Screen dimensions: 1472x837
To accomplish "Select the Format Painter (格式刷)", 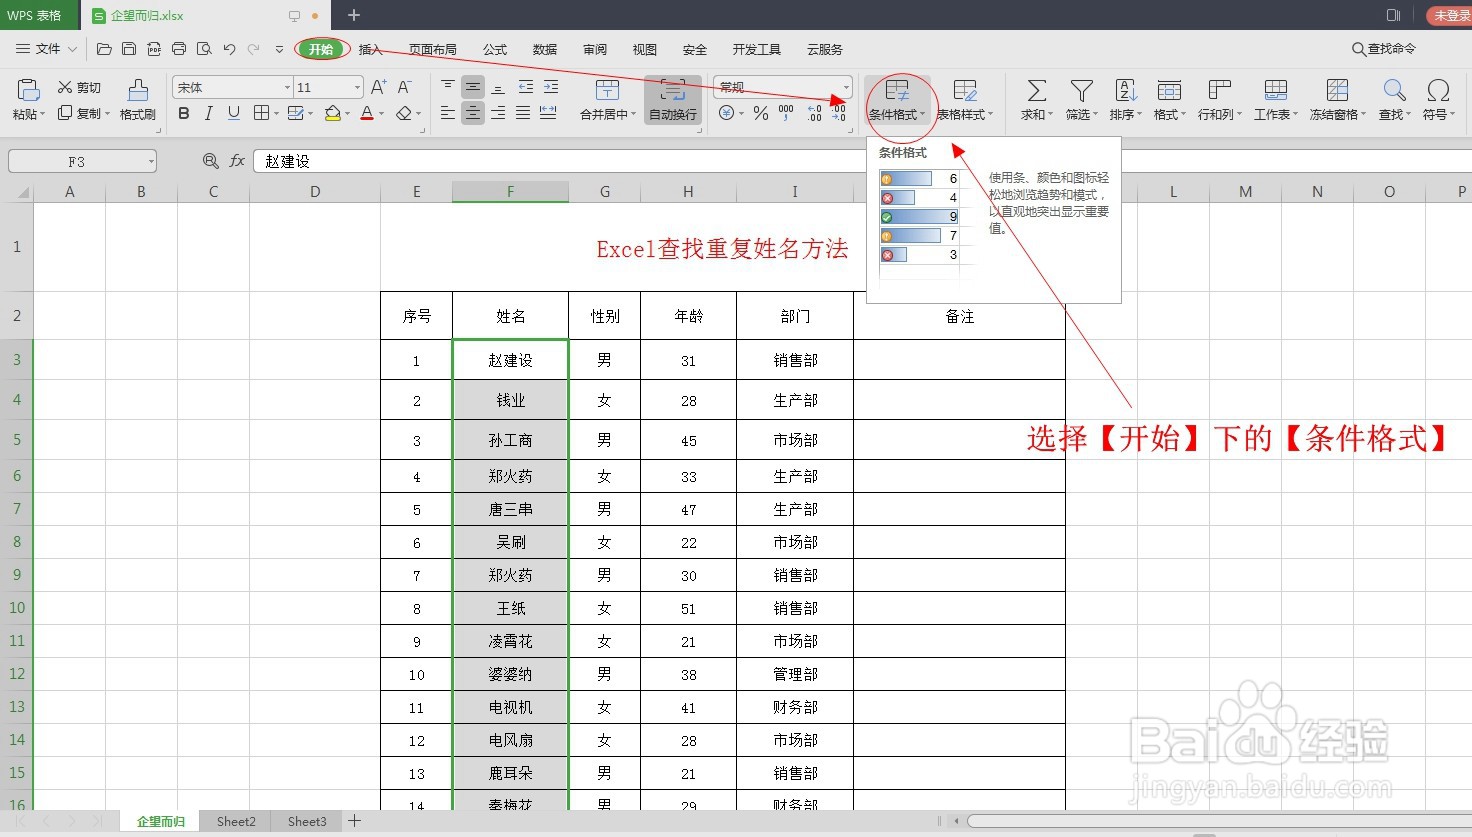I will pyautogui.click(x=138, y=99).
